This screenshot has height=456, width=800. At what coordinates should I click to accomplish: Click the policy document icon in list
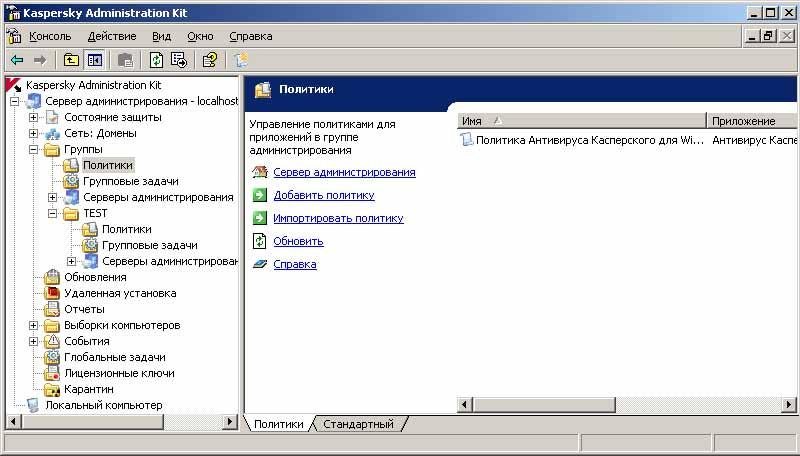pyautogui.click(x=466, y=139)
